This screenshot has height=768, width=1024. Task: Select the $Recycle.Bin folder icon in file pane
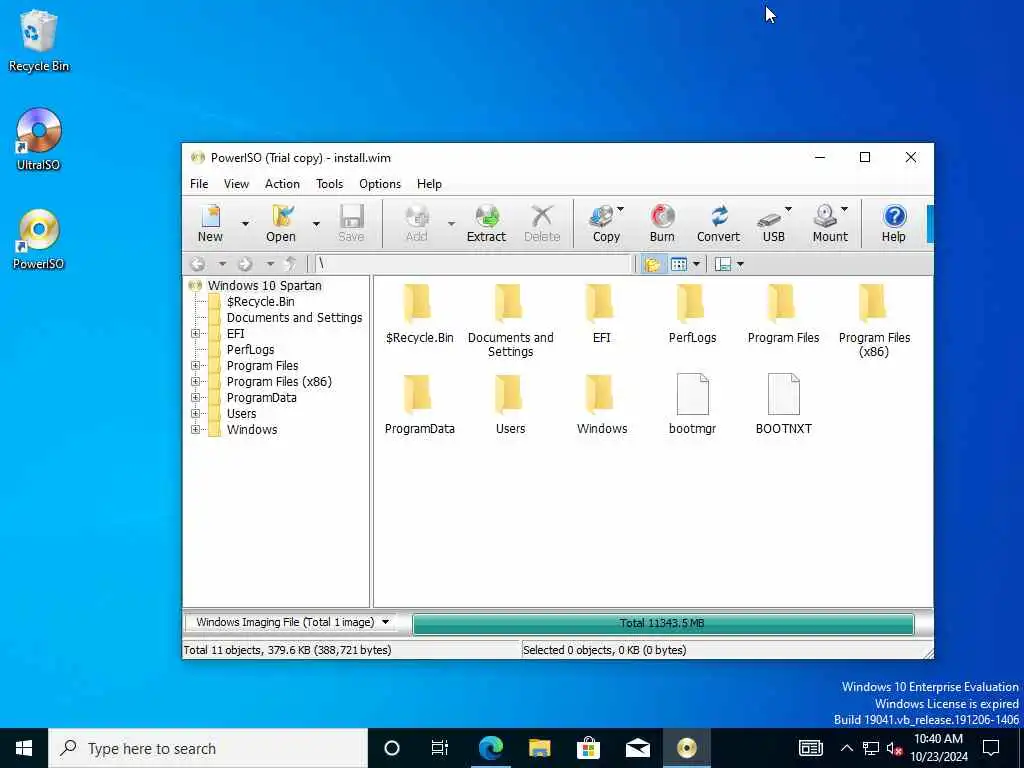pos(418,304)
